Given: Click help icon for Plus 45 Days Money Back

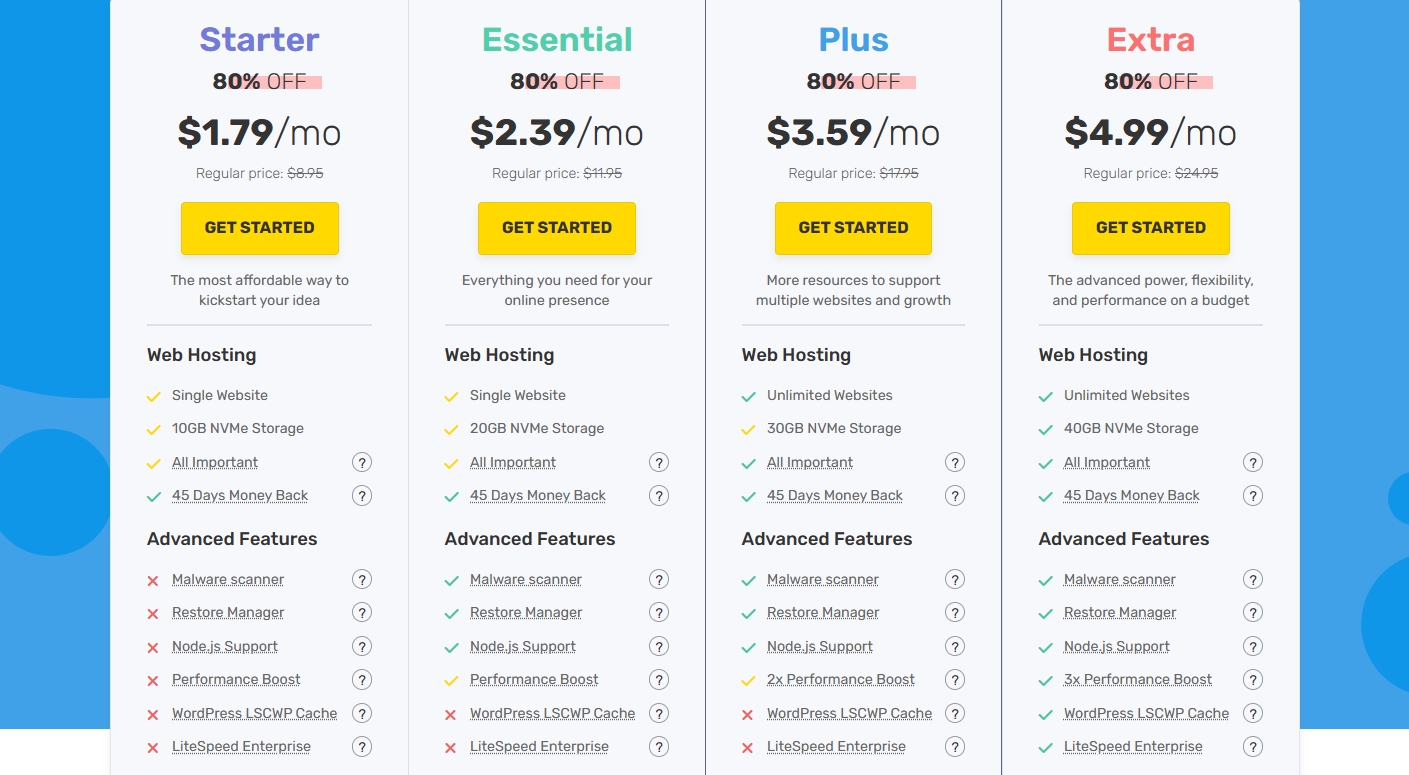Looking at the screenshot, I should tap(955, 495).
